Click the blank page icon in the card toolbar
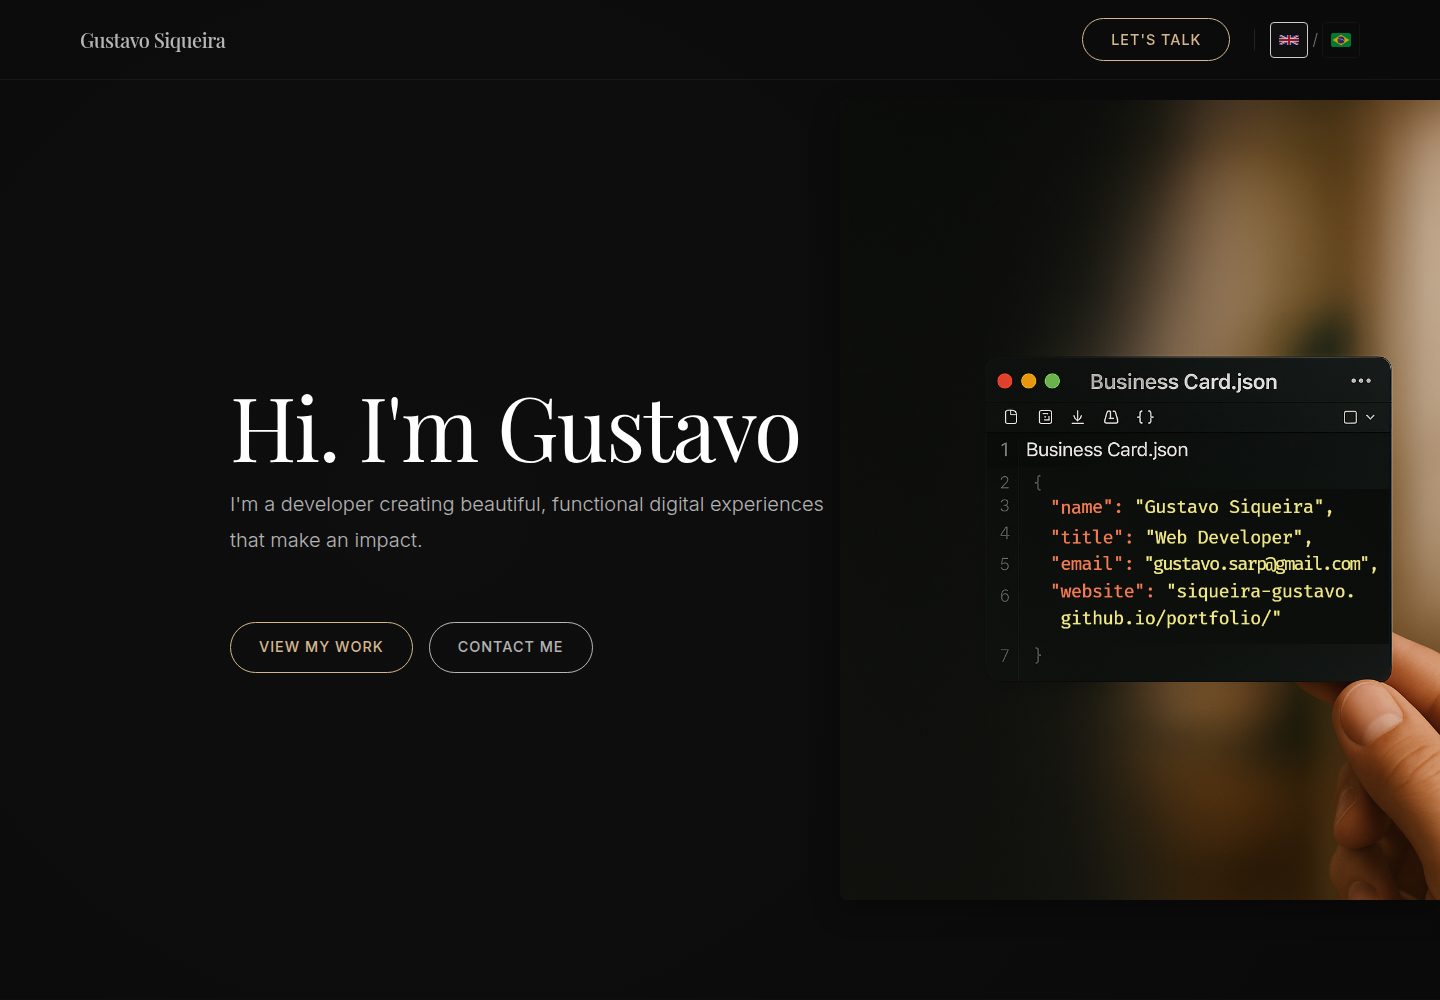This screenshot has height=1000, width=1440. pyautogui.click(x=1011, y=417)
